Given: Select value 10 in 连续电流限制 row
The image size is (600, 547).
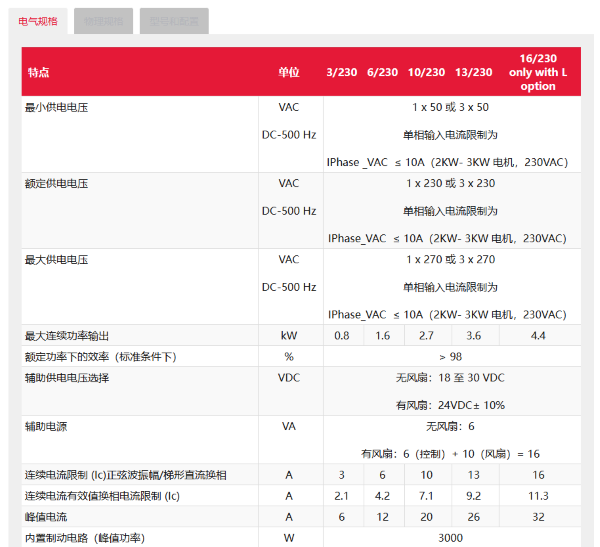Looking at the screenshot, I should [x=426, y=475].
